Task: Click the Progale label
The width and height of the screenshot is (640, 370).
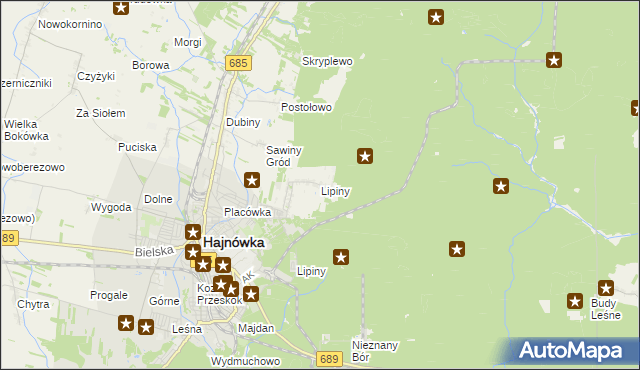Action: (x=109, y=295)
